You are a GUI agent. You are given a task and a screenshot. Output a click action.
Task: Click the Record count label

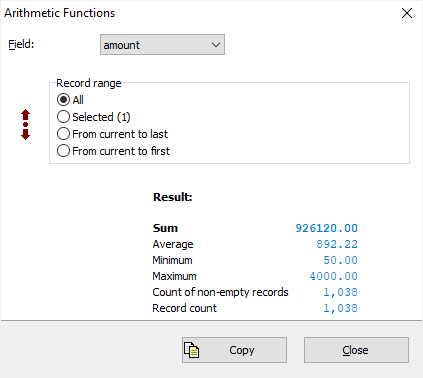pyautogui.click(x=184, y=308)
